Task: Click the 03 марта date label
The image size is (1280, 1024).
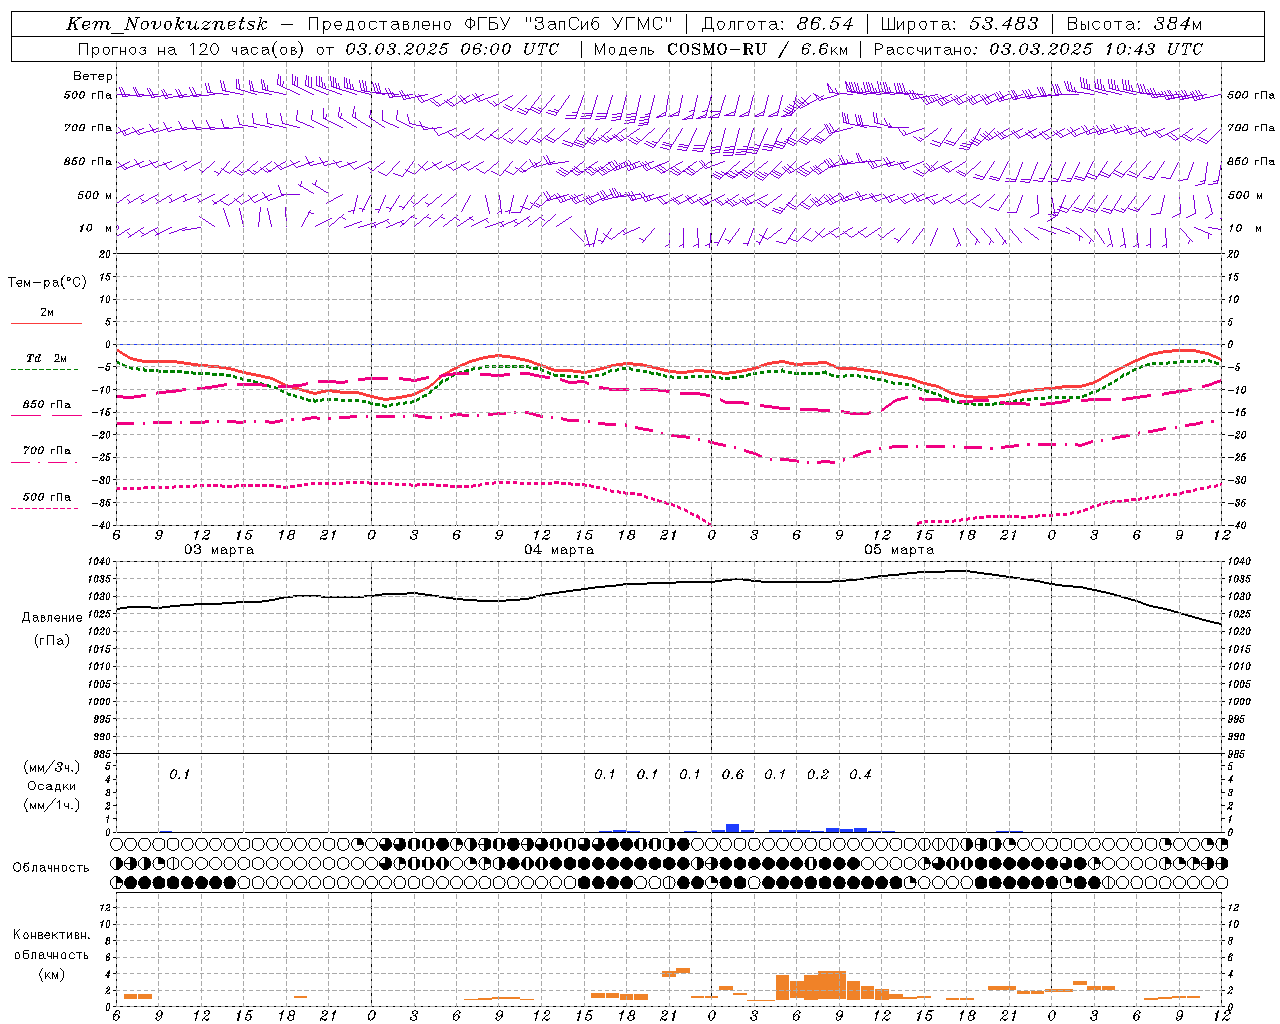Action: click(x=219, y=550)
